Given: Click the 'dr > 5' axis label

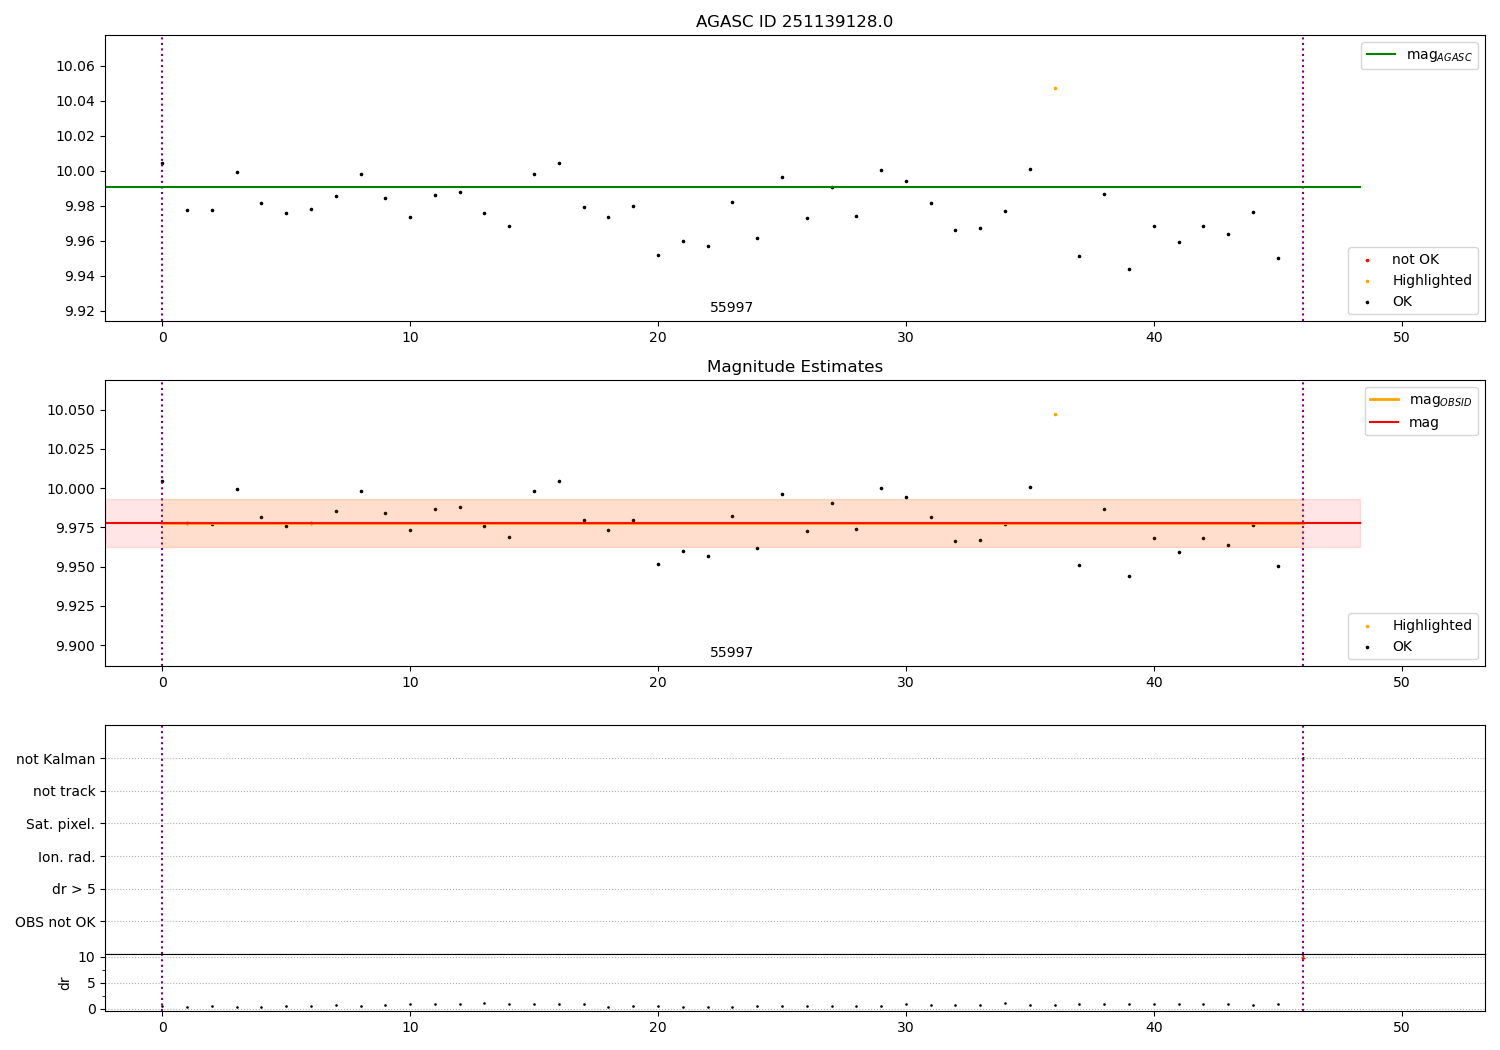Looking at the screenshot, I should coord(74,889).
